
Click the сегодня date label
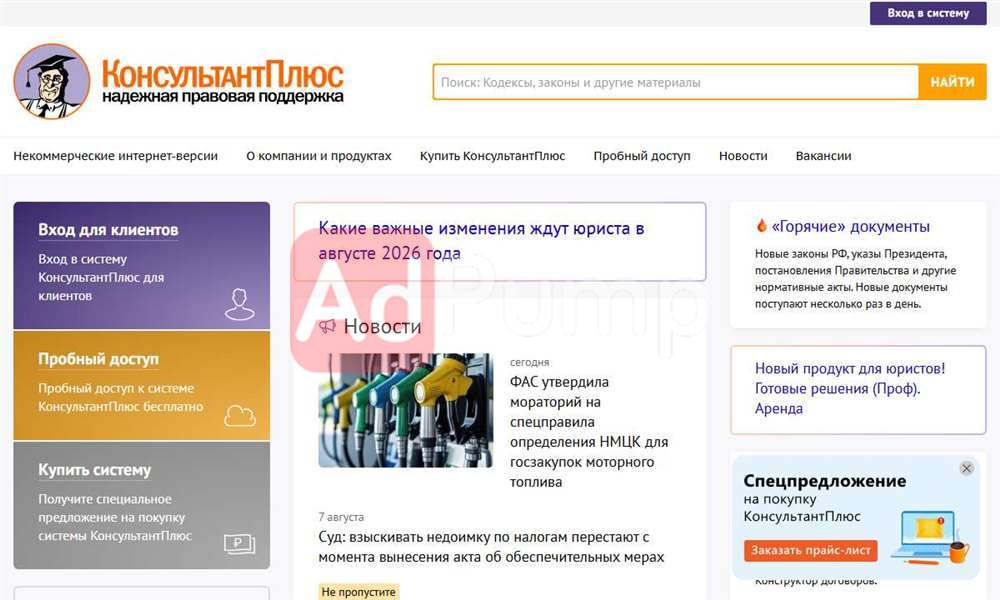pos(529,362)
